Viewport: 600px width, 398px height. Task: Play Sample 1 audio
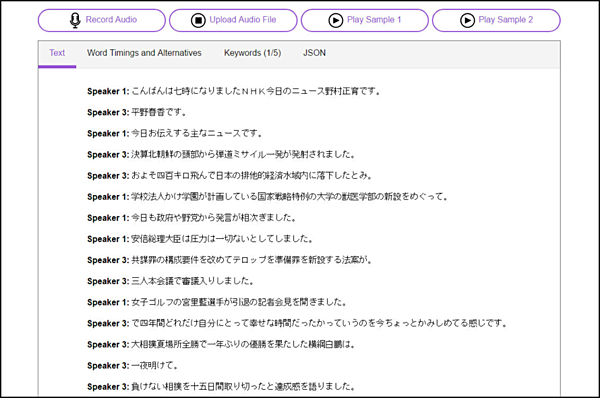pos(365,20)
